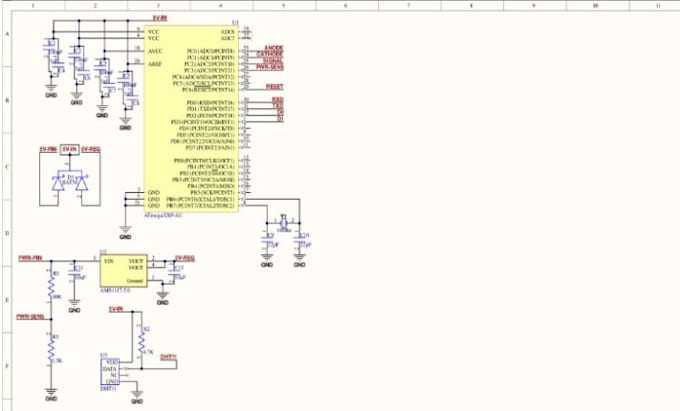Click the ADC7 pin label
Image resolution: width=680 pixels, height=411 pixels.
(x=228, y=38)
